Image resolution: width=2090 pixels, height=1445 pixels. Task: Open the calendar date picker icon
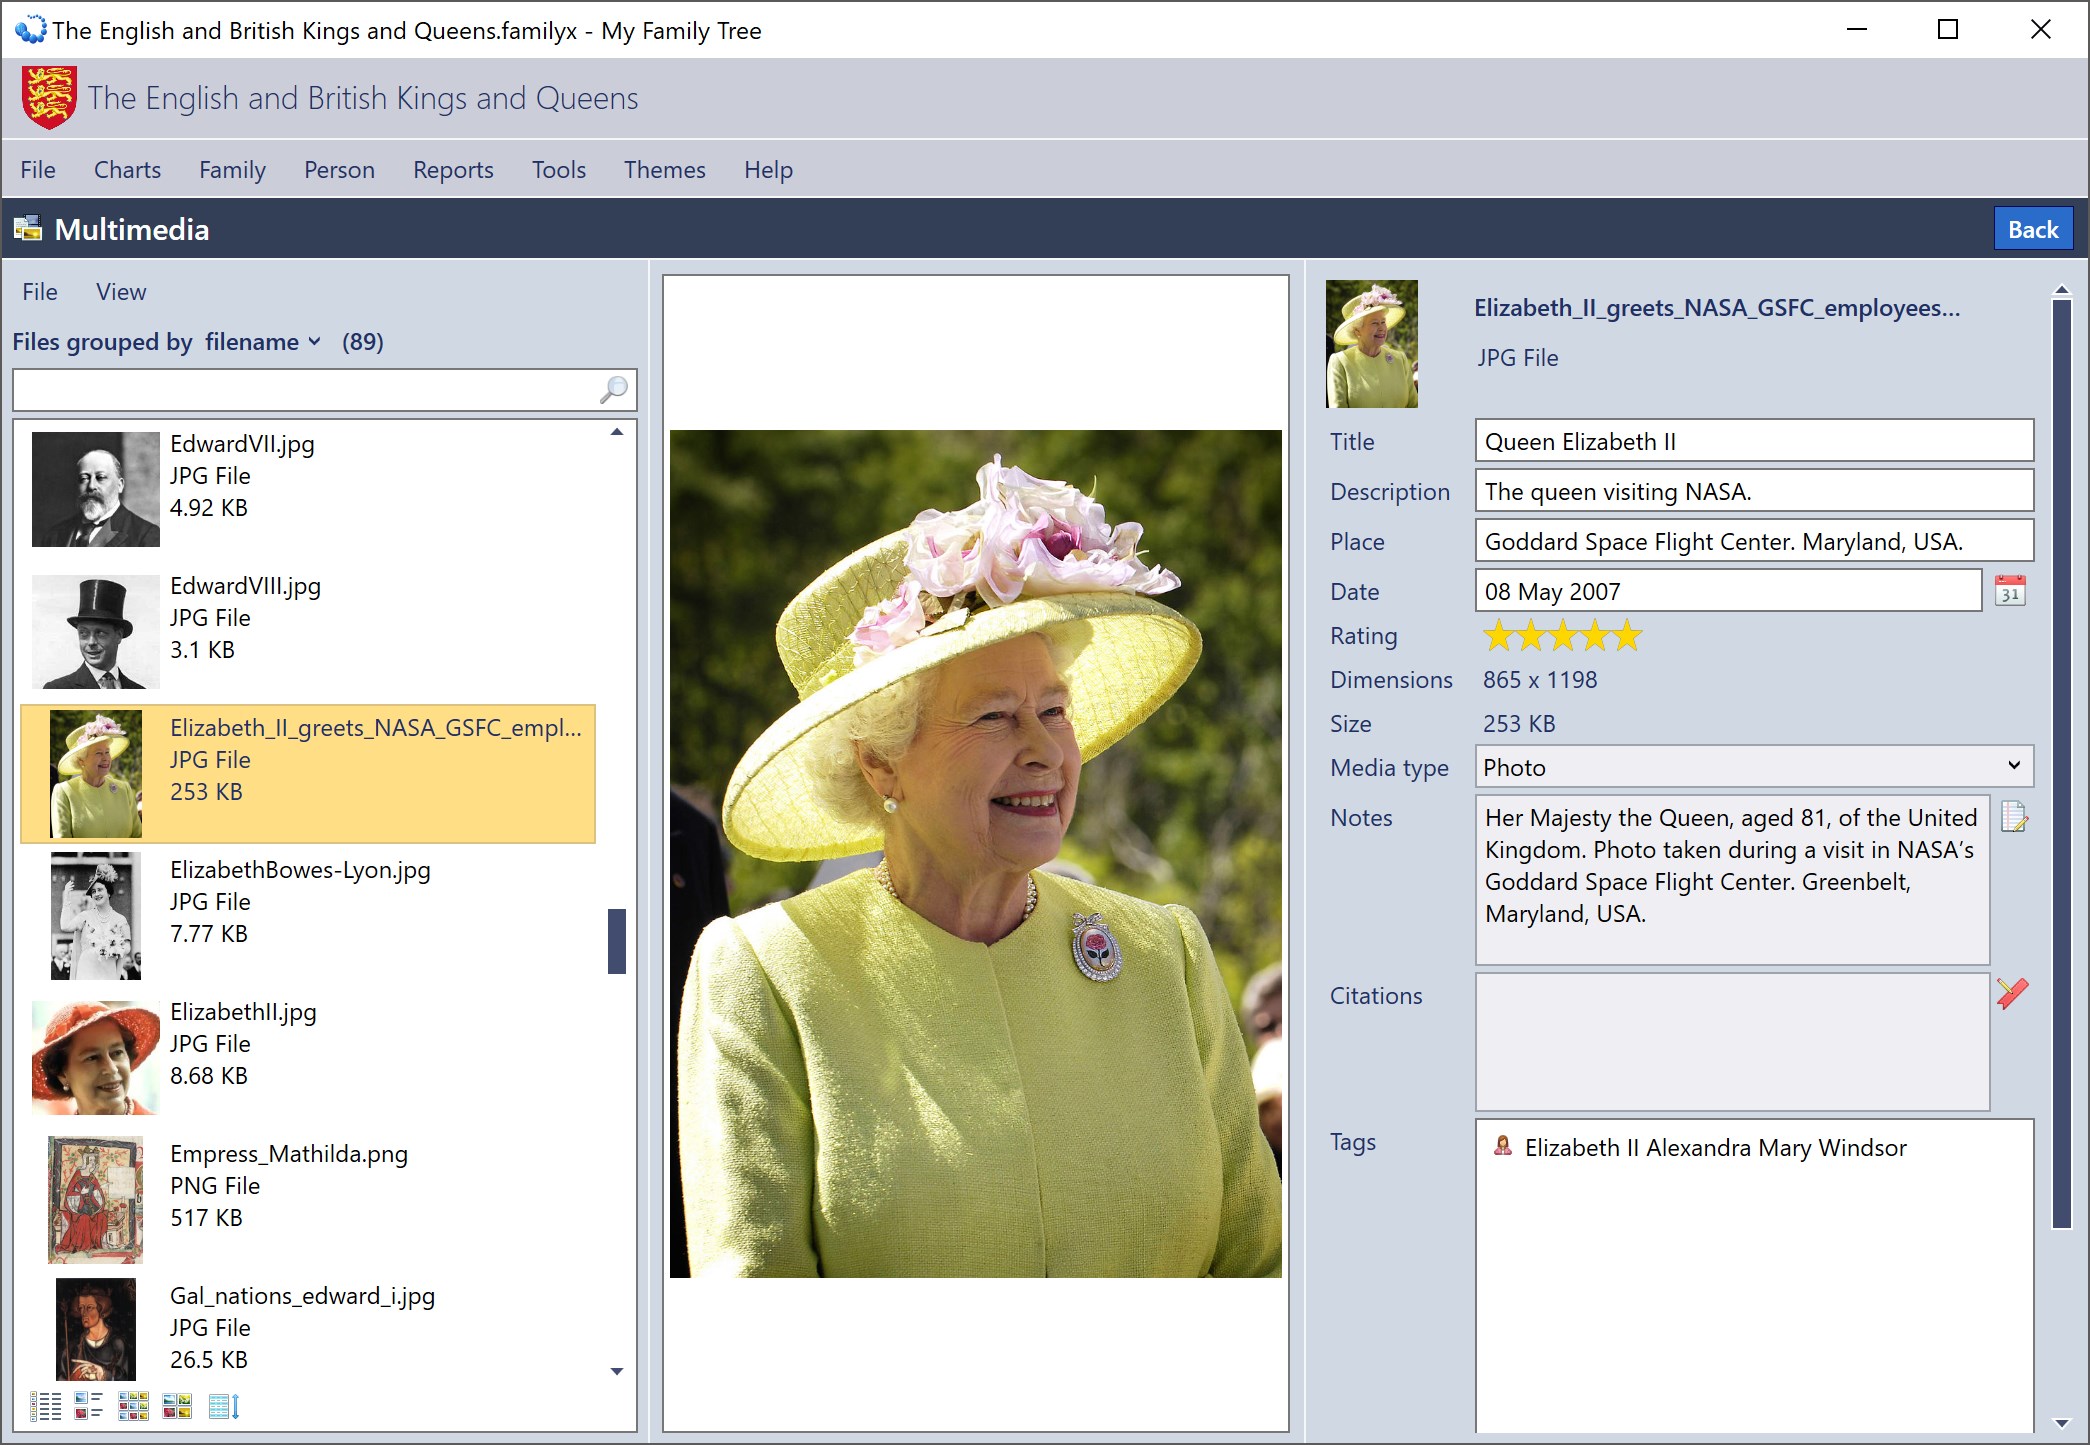[x=2010, y=591]
